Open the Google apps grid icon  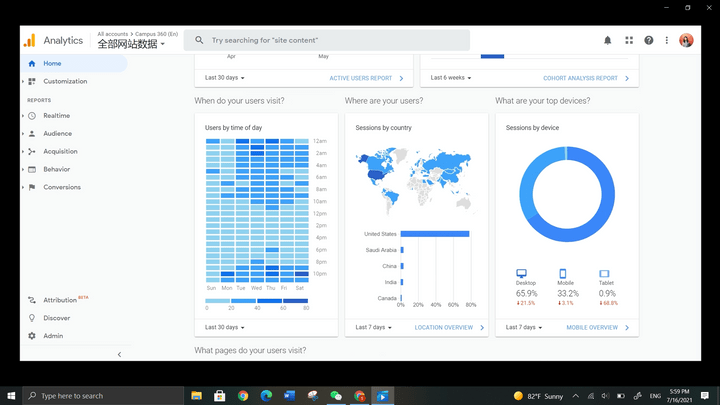click(x=629, y=40)
